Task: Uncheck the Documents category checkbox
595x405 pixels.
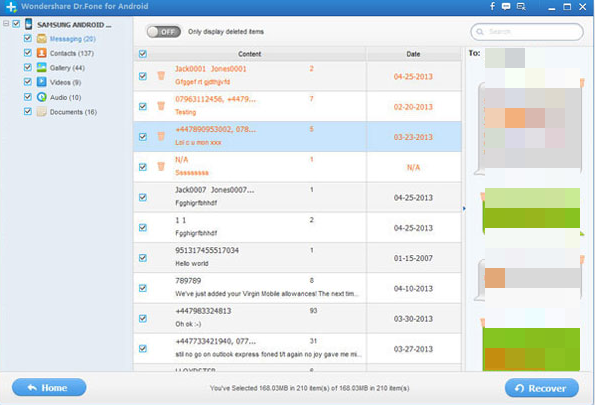Action: 27,111
